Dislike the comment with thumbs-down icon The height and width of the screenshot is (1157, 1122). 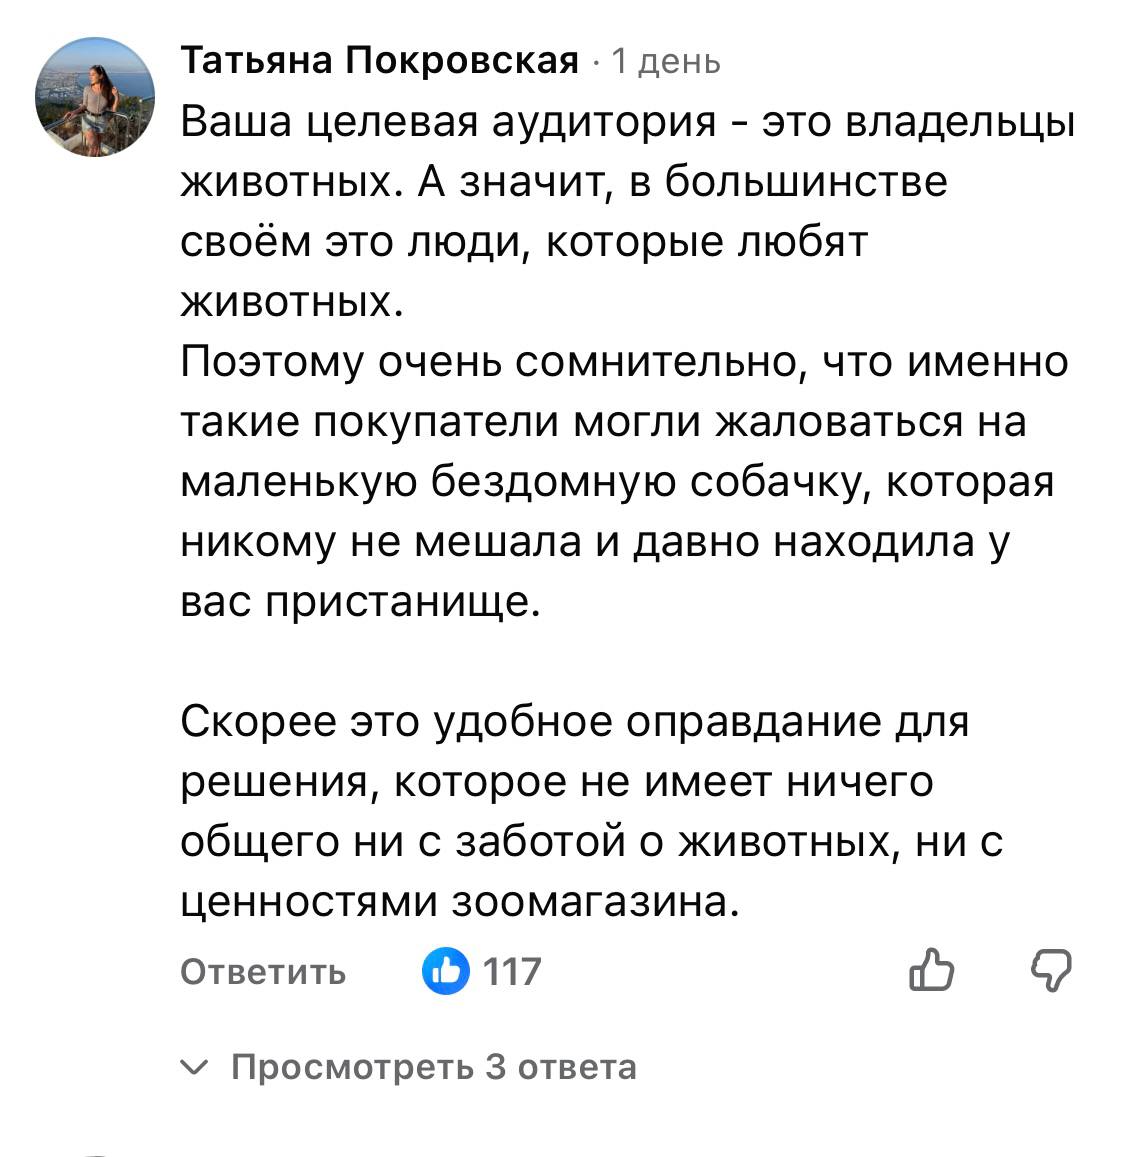1051,970
